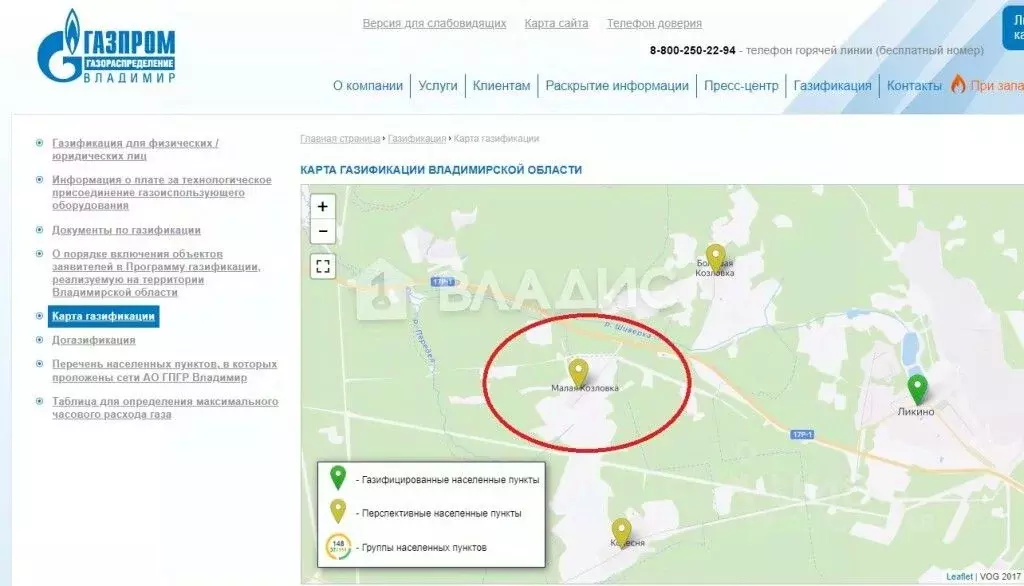Zoom out on the map
The width and height of the screenshot is (1024, 586).
pyautogui.click(x=323, y=231)
